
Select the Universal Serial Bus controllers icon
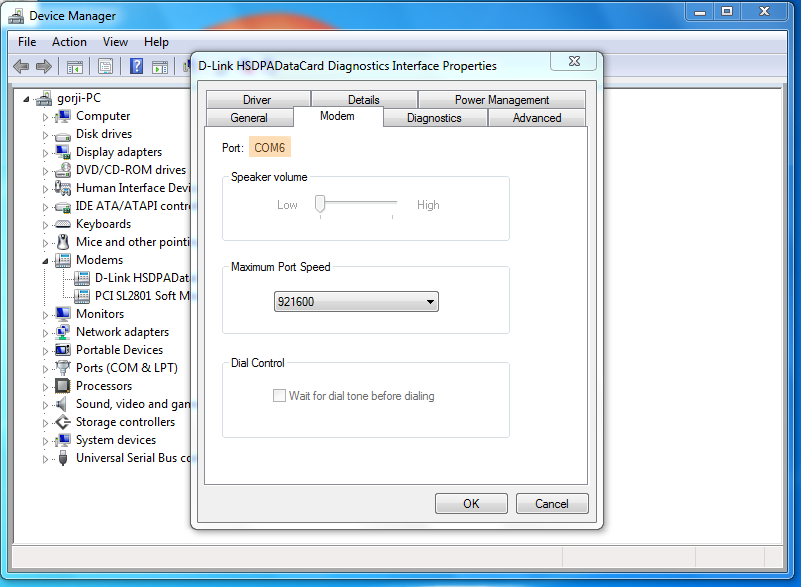click(x=63, y=458)
